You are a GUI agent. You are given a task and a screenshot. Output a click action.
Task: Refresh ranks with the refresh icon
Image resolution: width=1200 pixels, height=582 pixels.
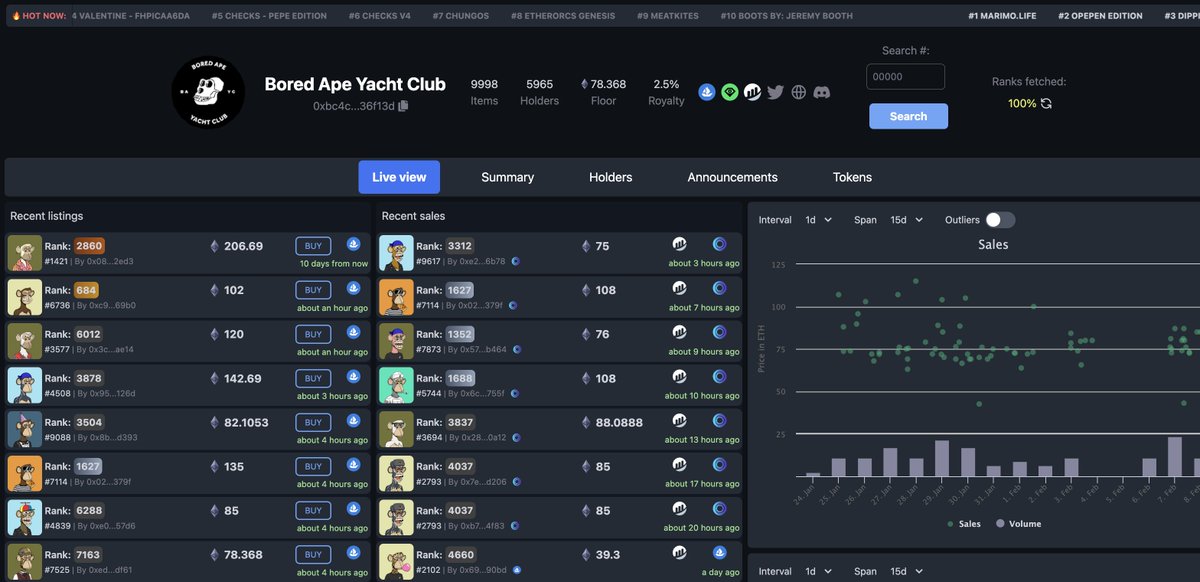1046,103
